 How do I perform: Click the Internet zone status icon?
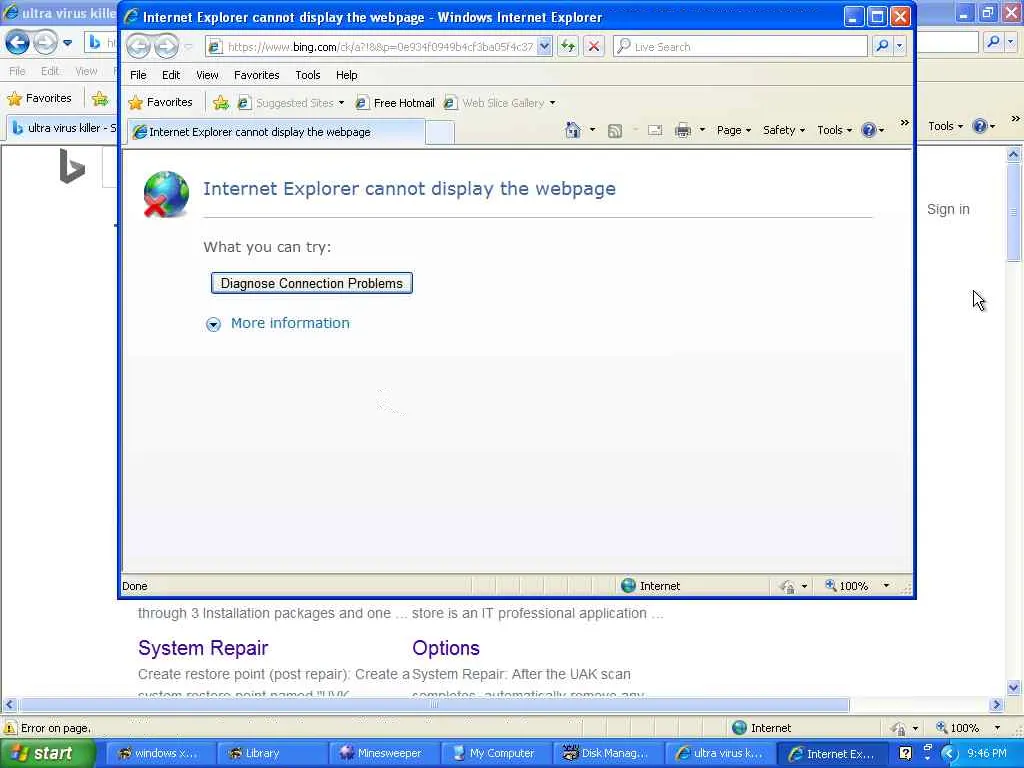point(628,586)
